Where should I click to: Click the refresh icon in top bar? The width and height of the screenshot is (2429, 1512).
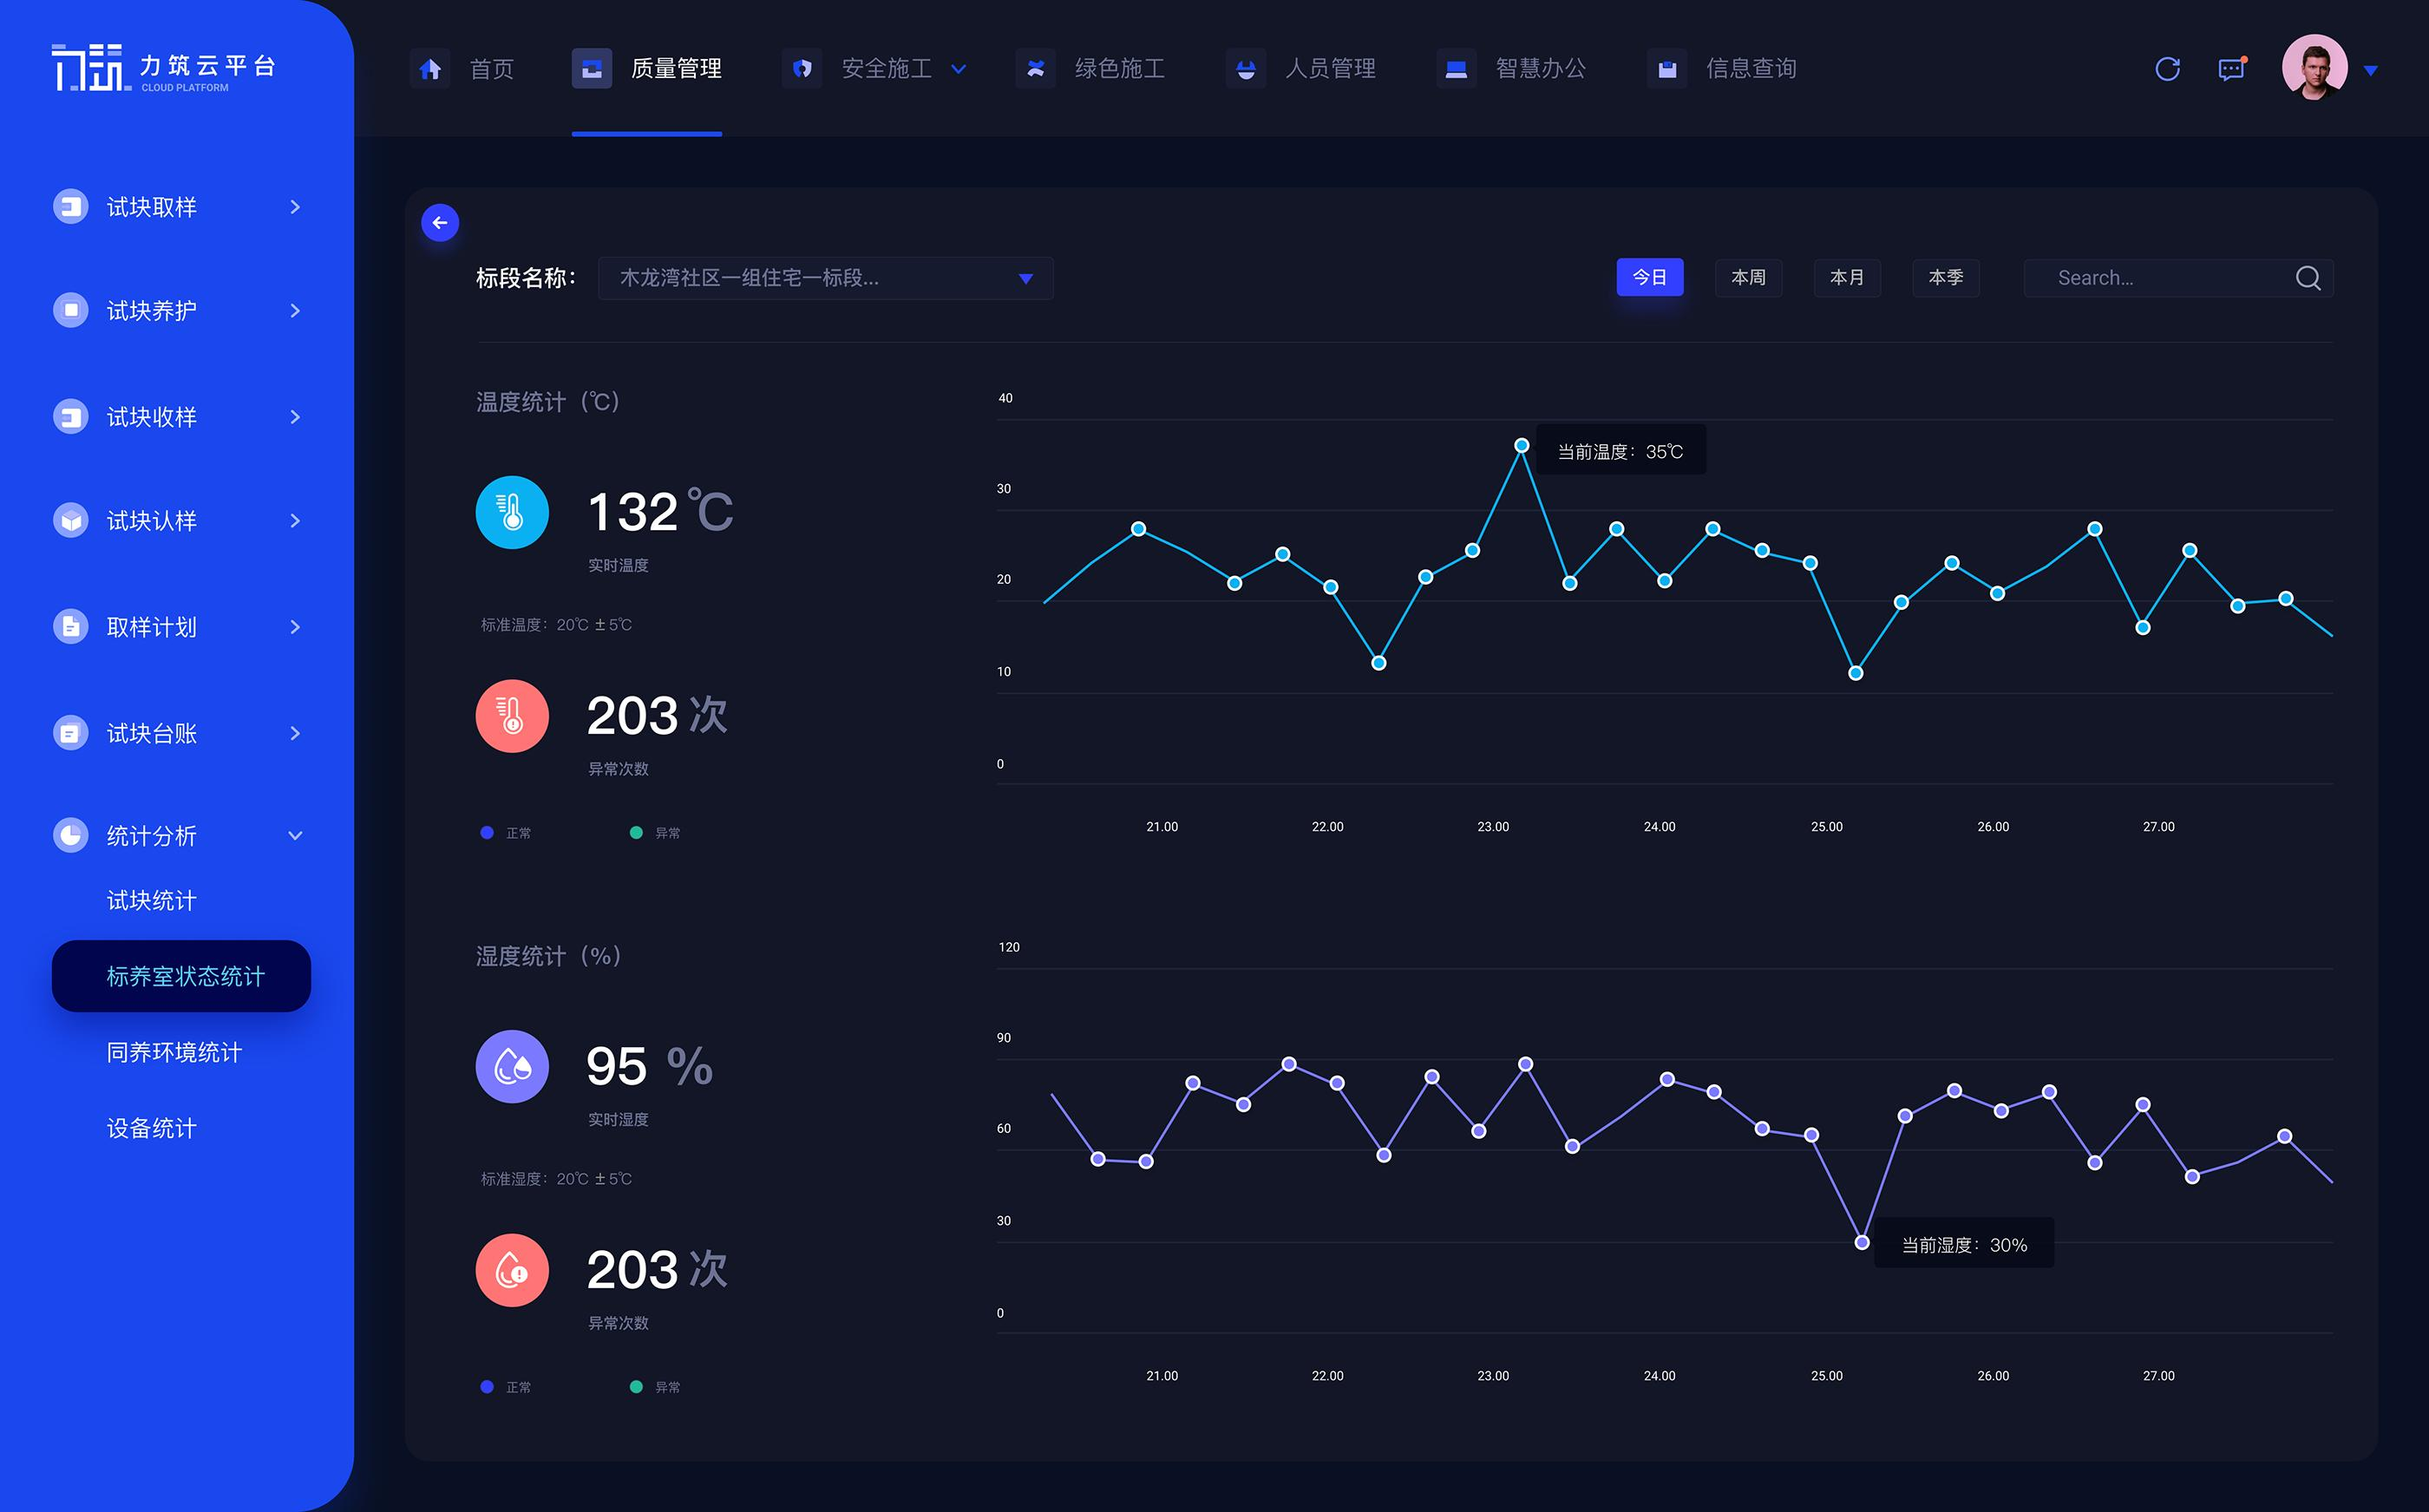pyautogui.click(x=2167, y=69)
